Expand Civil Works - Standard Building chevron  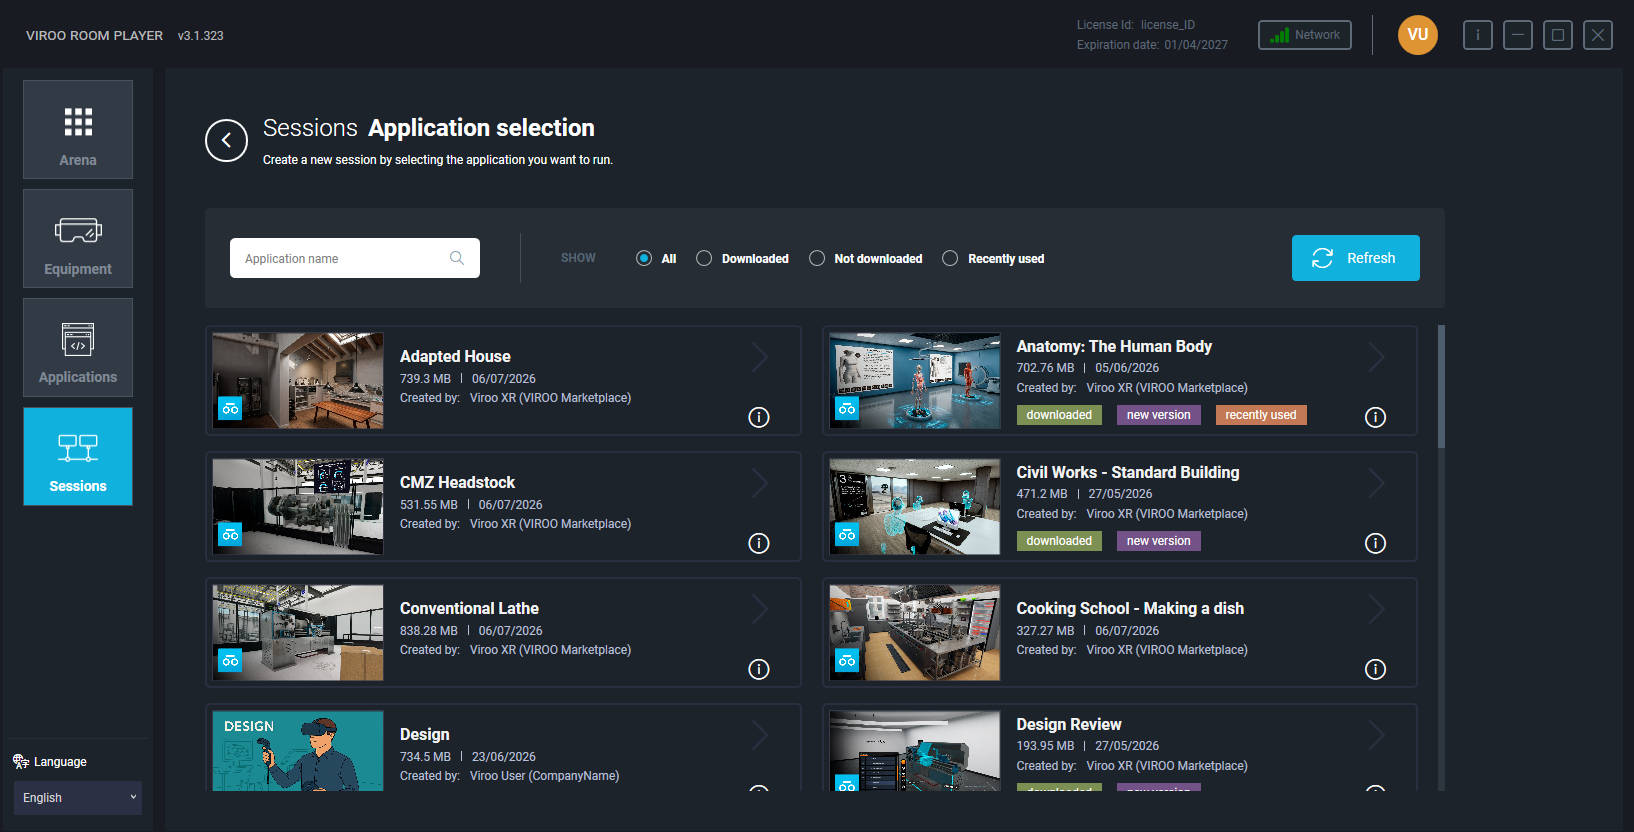[x=1377, y=483]
